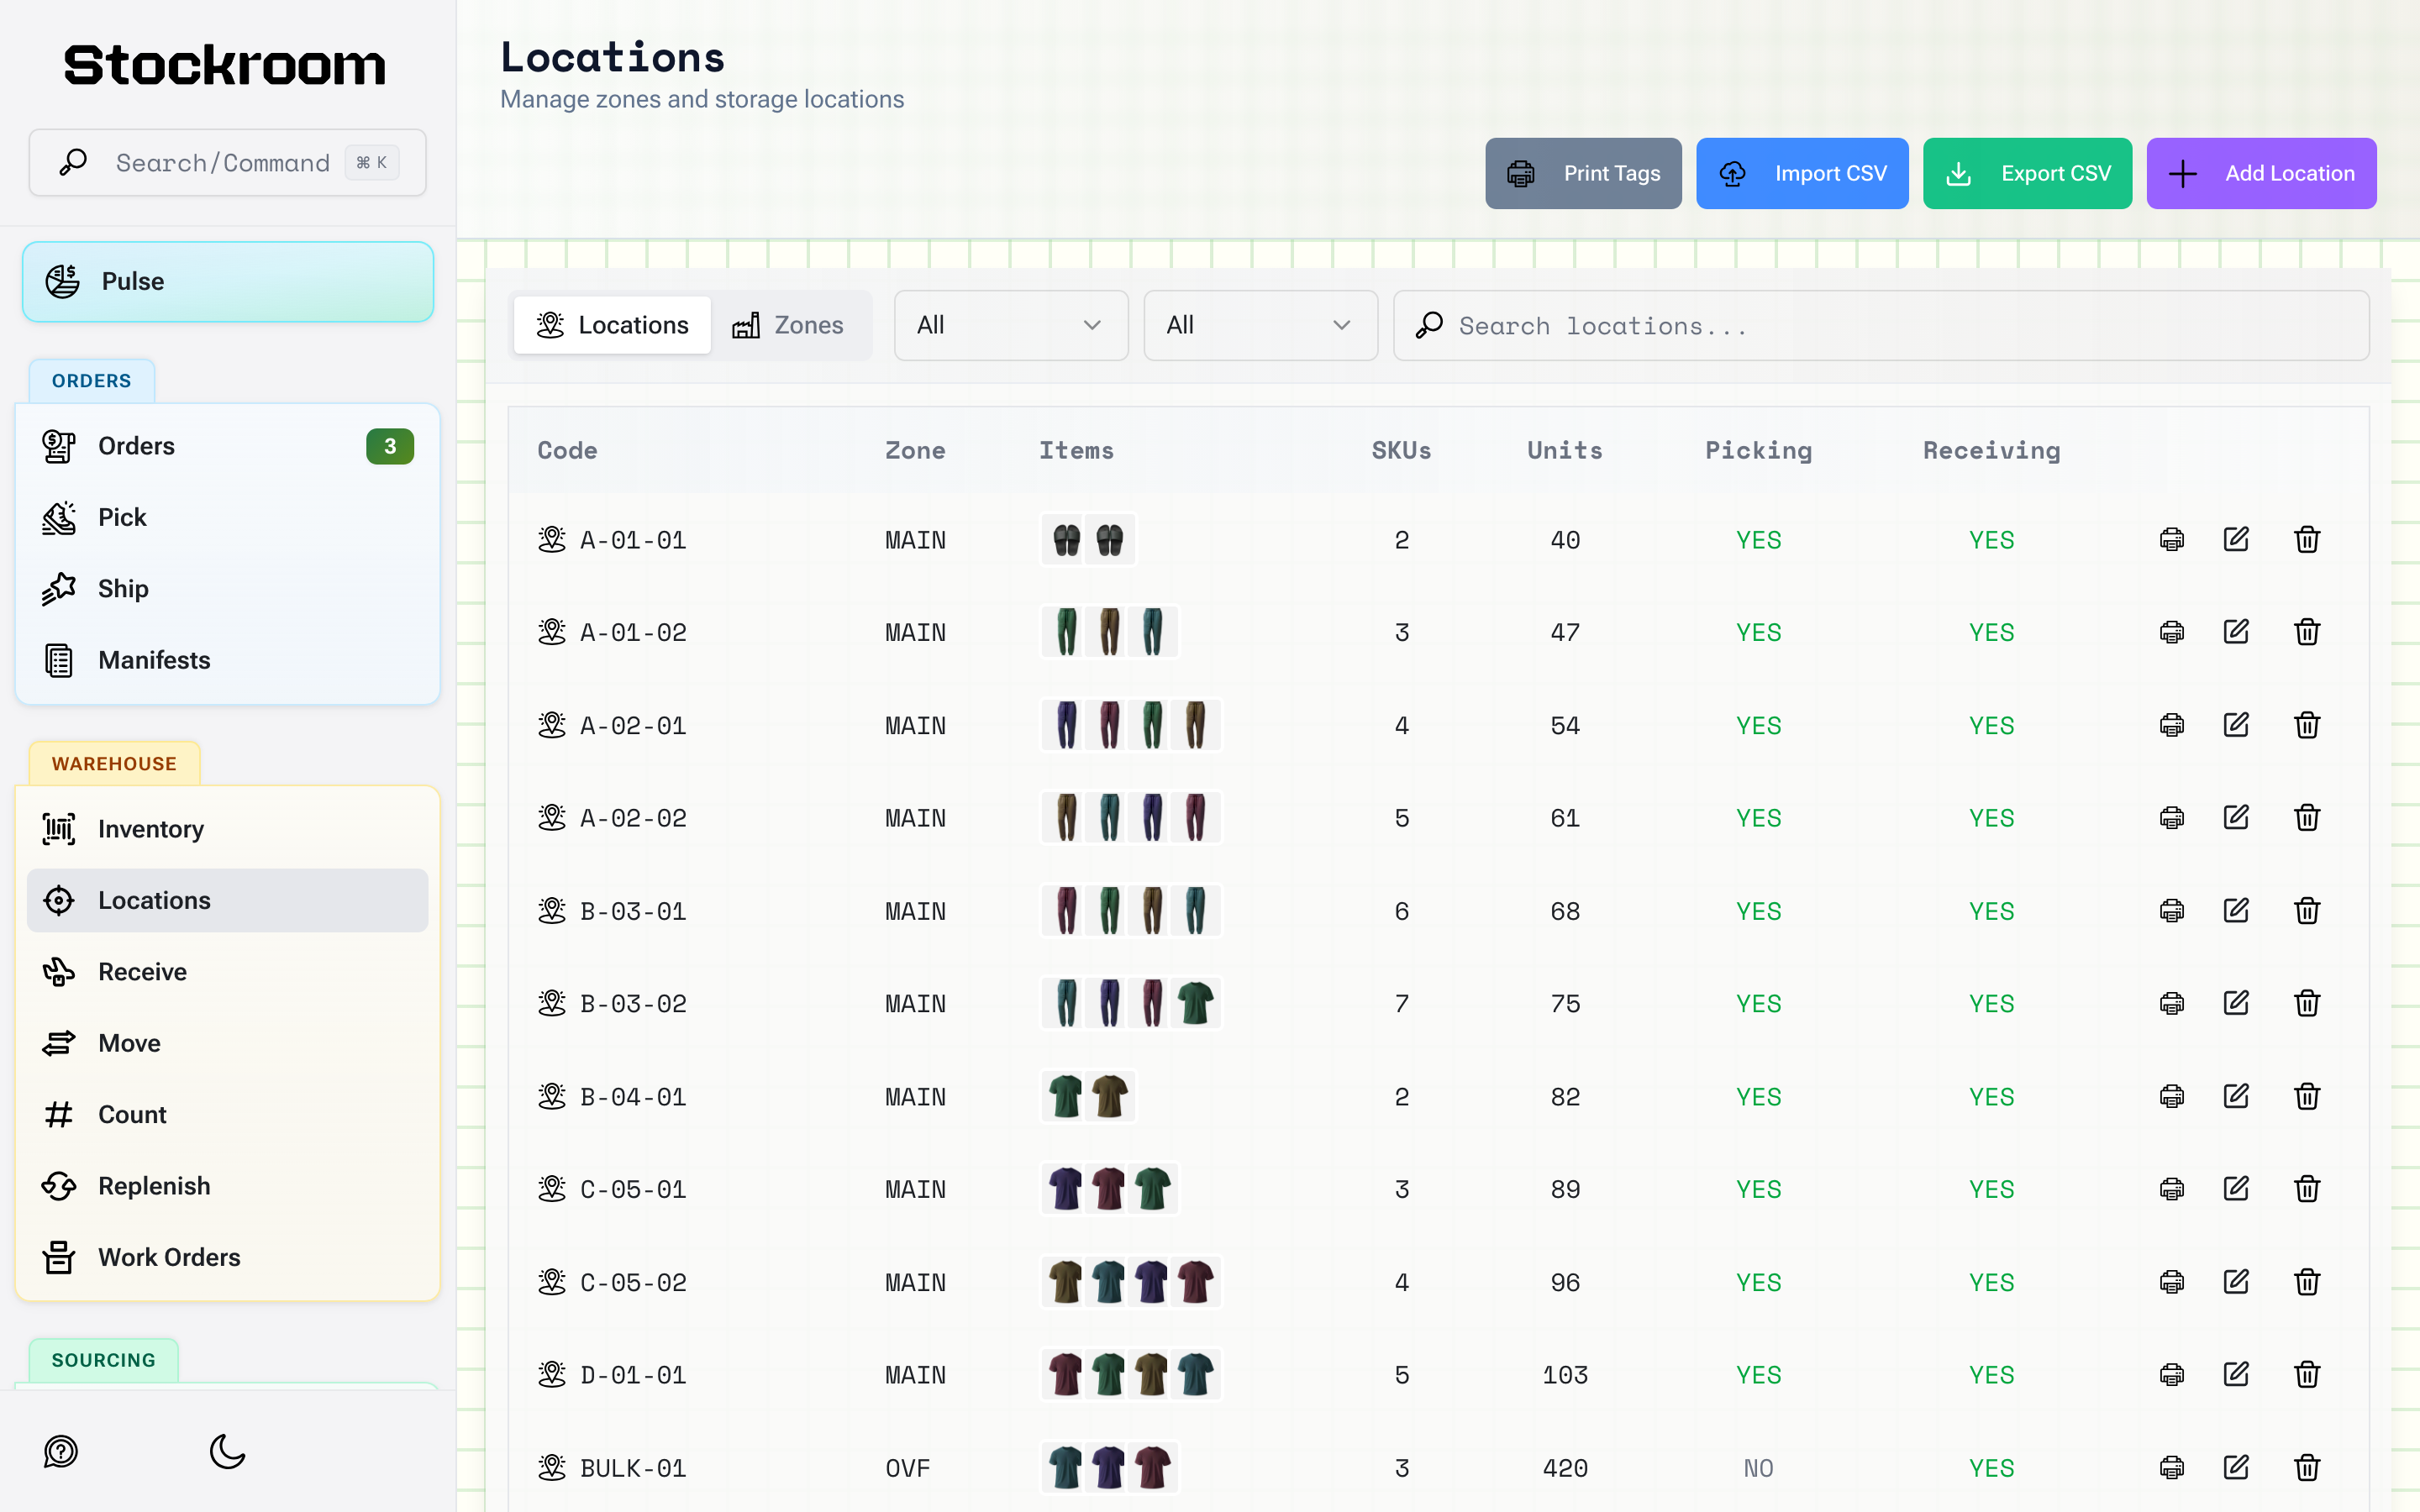Image resolution: width=2420 pixels, height=1512 pixels.
Task: Go to Ship in the sidebar
Action: click(x=228, y=589)
